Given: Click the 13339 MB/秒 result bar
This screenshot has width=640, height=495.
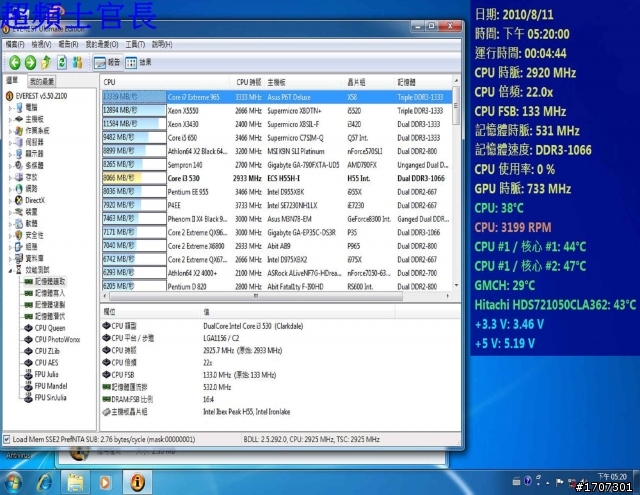Looking at the screenshot, I should (x=134, y=97).
